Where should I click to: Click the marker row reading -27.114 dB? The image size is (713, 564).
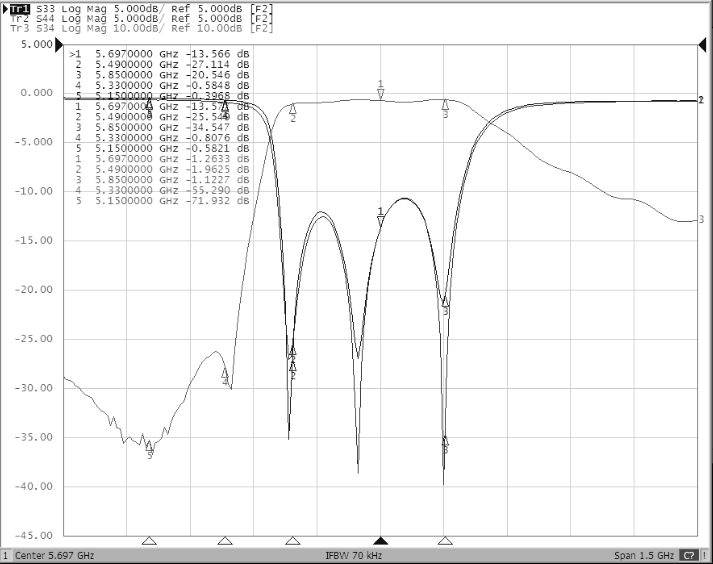coord(160,64)
